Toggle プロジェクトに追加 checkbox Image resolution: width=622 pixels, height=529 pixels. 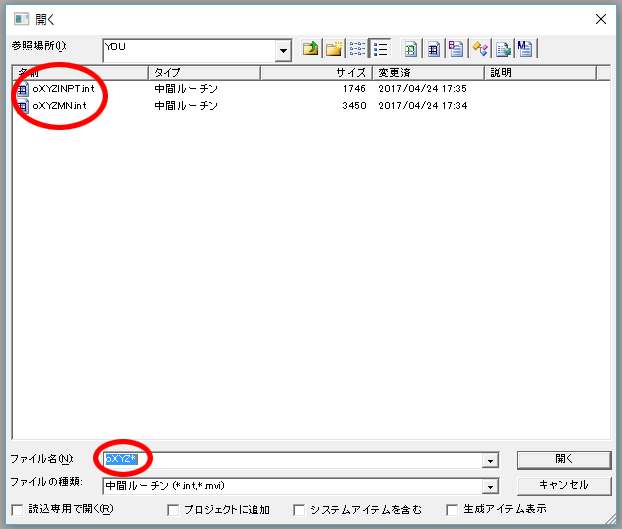click(x=174, y=510)
